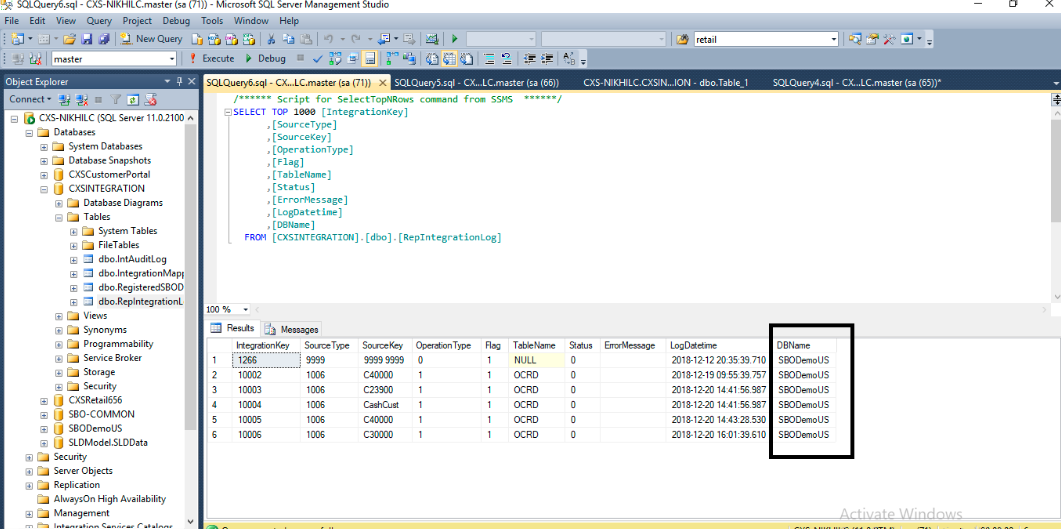
Task: Switch to SQLQuery4.sql tab
Action: [x=857, y=83]
